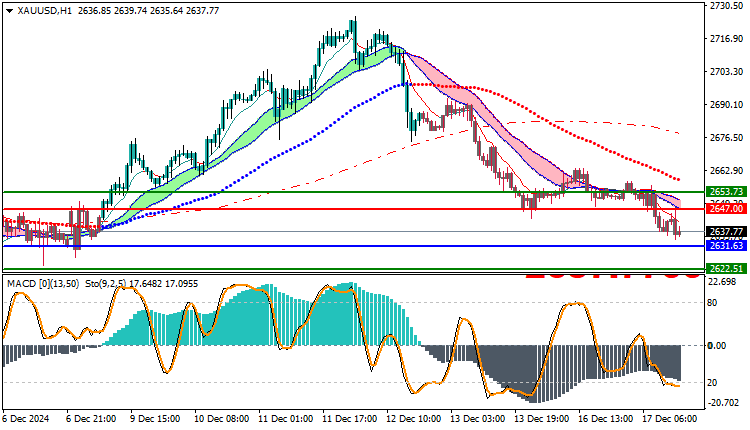The width and height of the screenshot is (750, 430).
Task: Click the XAUUSD,H1 symbol title
Action: [x=44, y=11]
